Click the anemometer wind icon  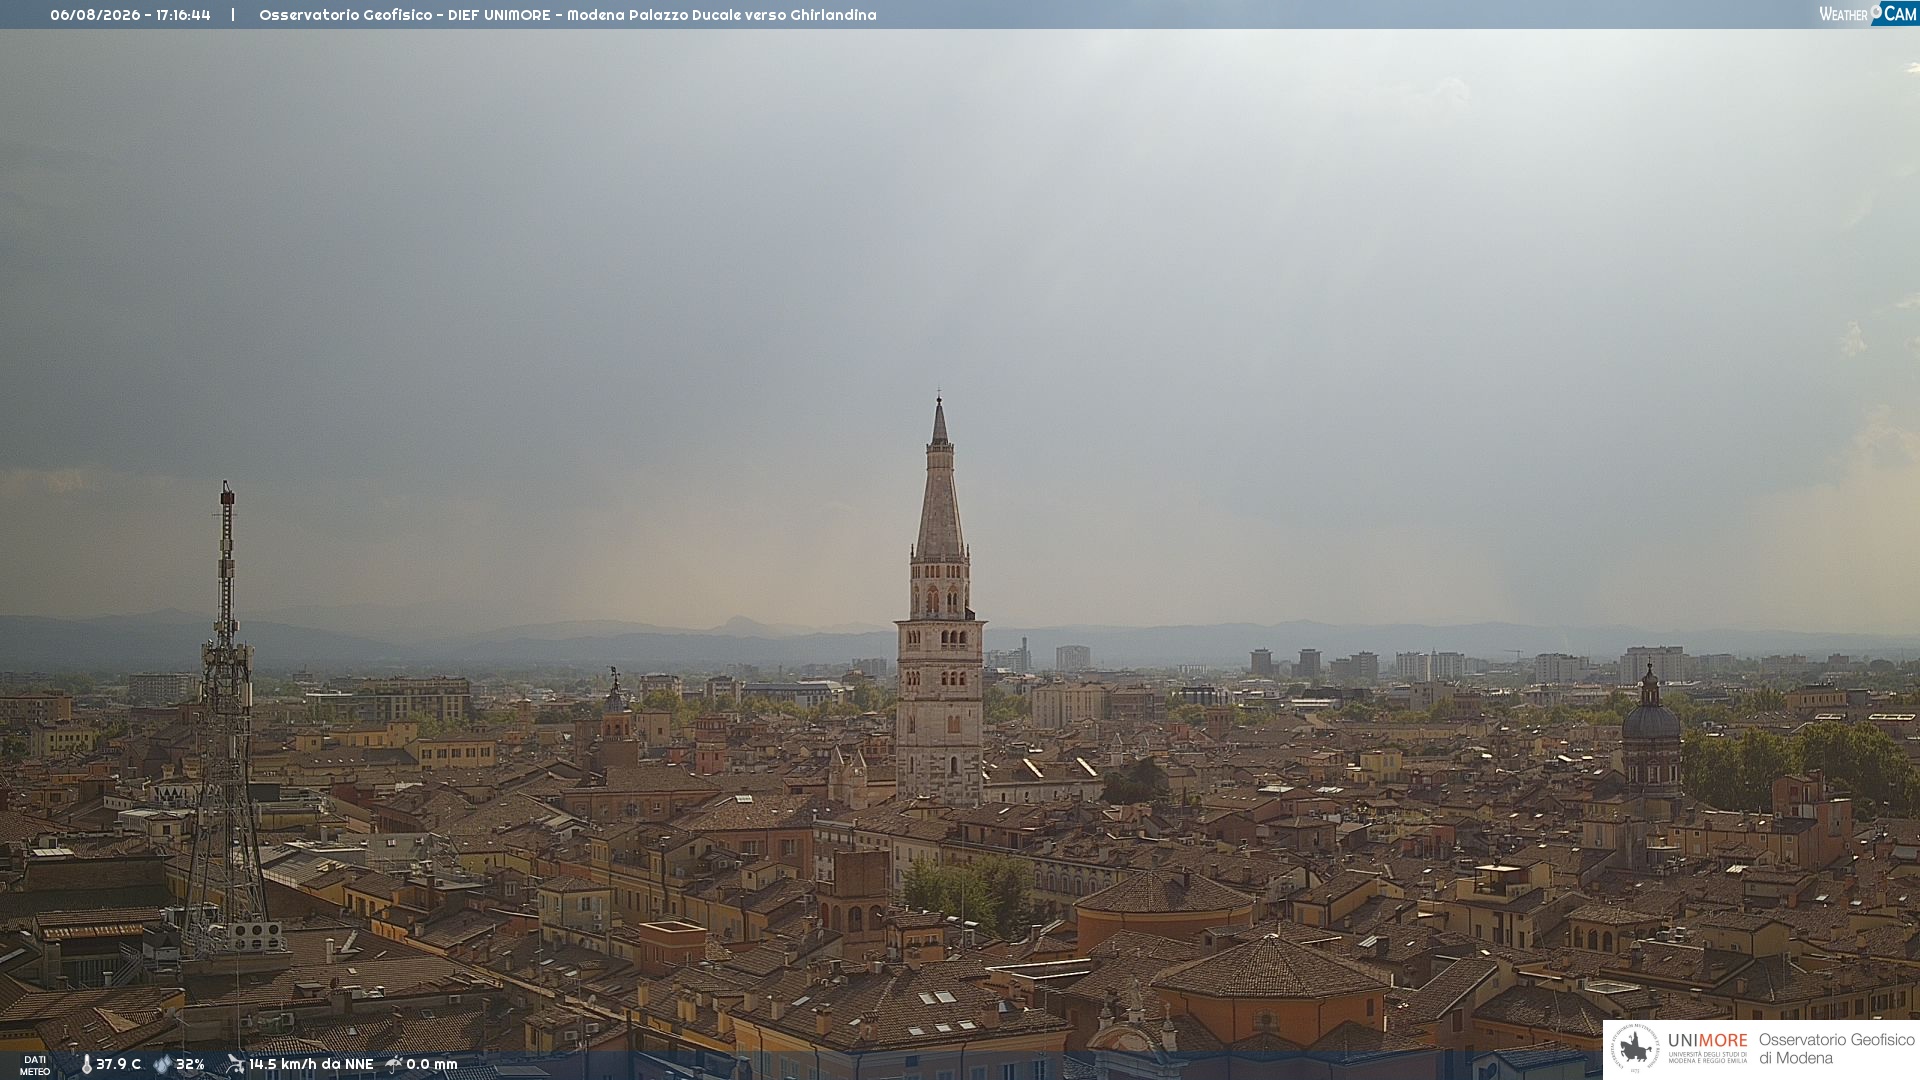click(x=235, y=1064)
